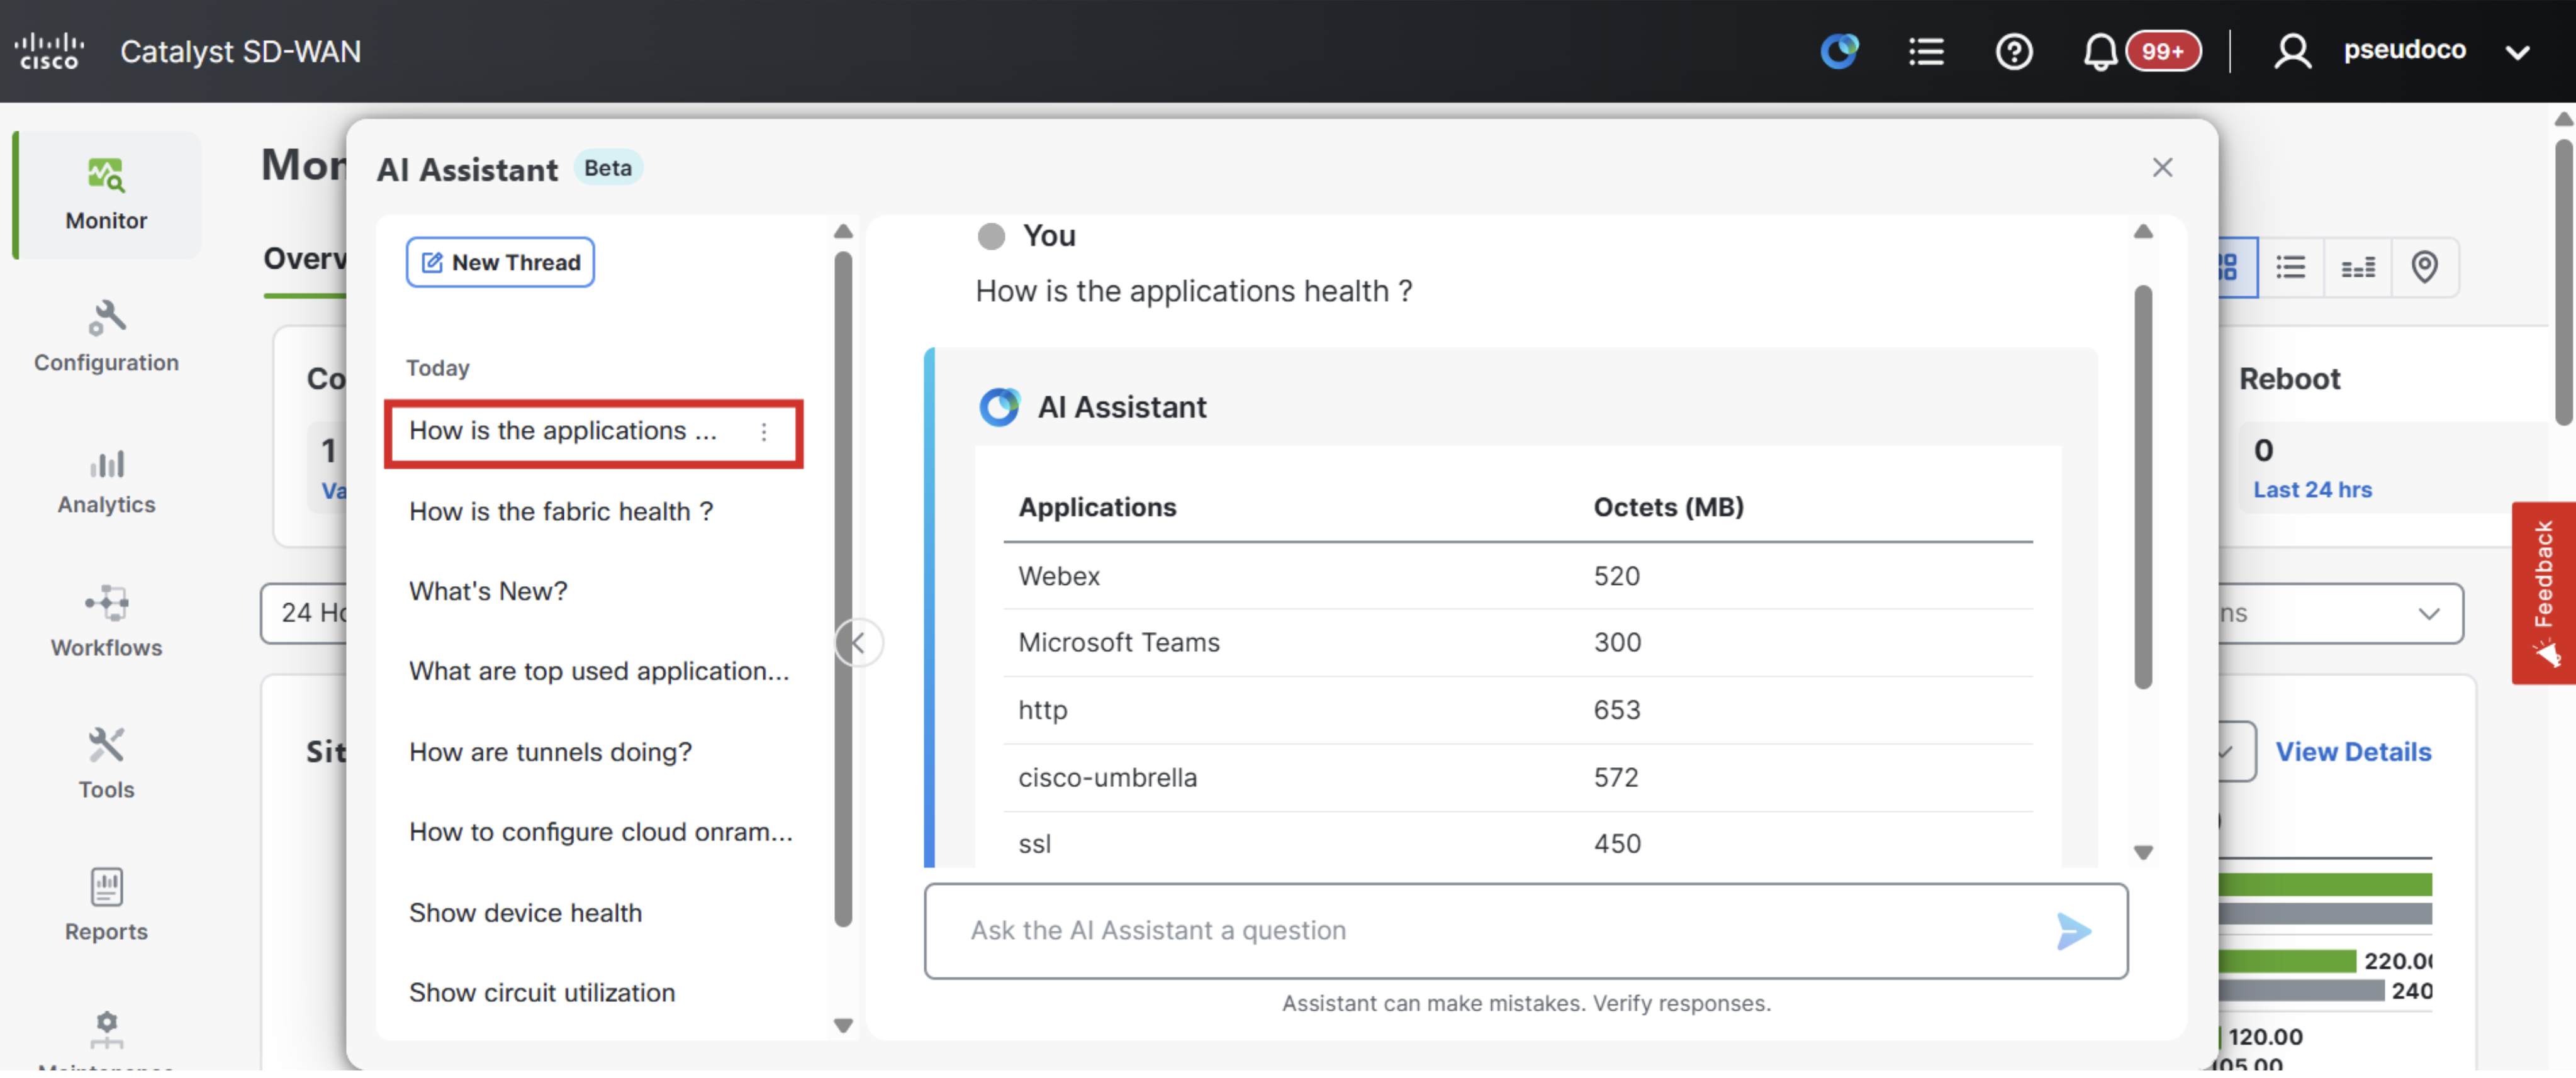Click the AI Assistant response logo icon
The height and width of the screenshot is (1078, 2576).
click(x=999, y=407)
